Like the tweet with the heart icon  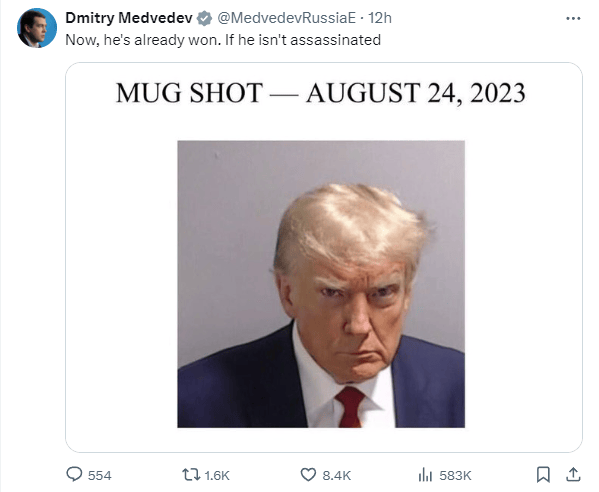pyautogui.click(x=308, y=475)
